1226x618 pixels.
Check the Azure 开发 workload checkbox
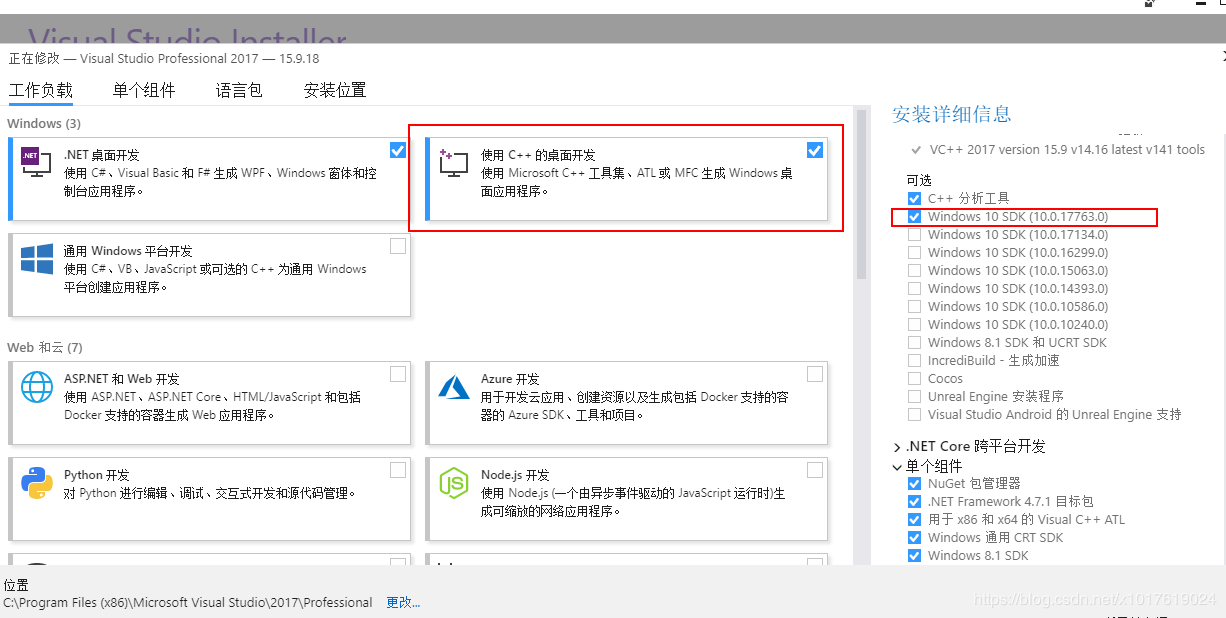(815, 374)
